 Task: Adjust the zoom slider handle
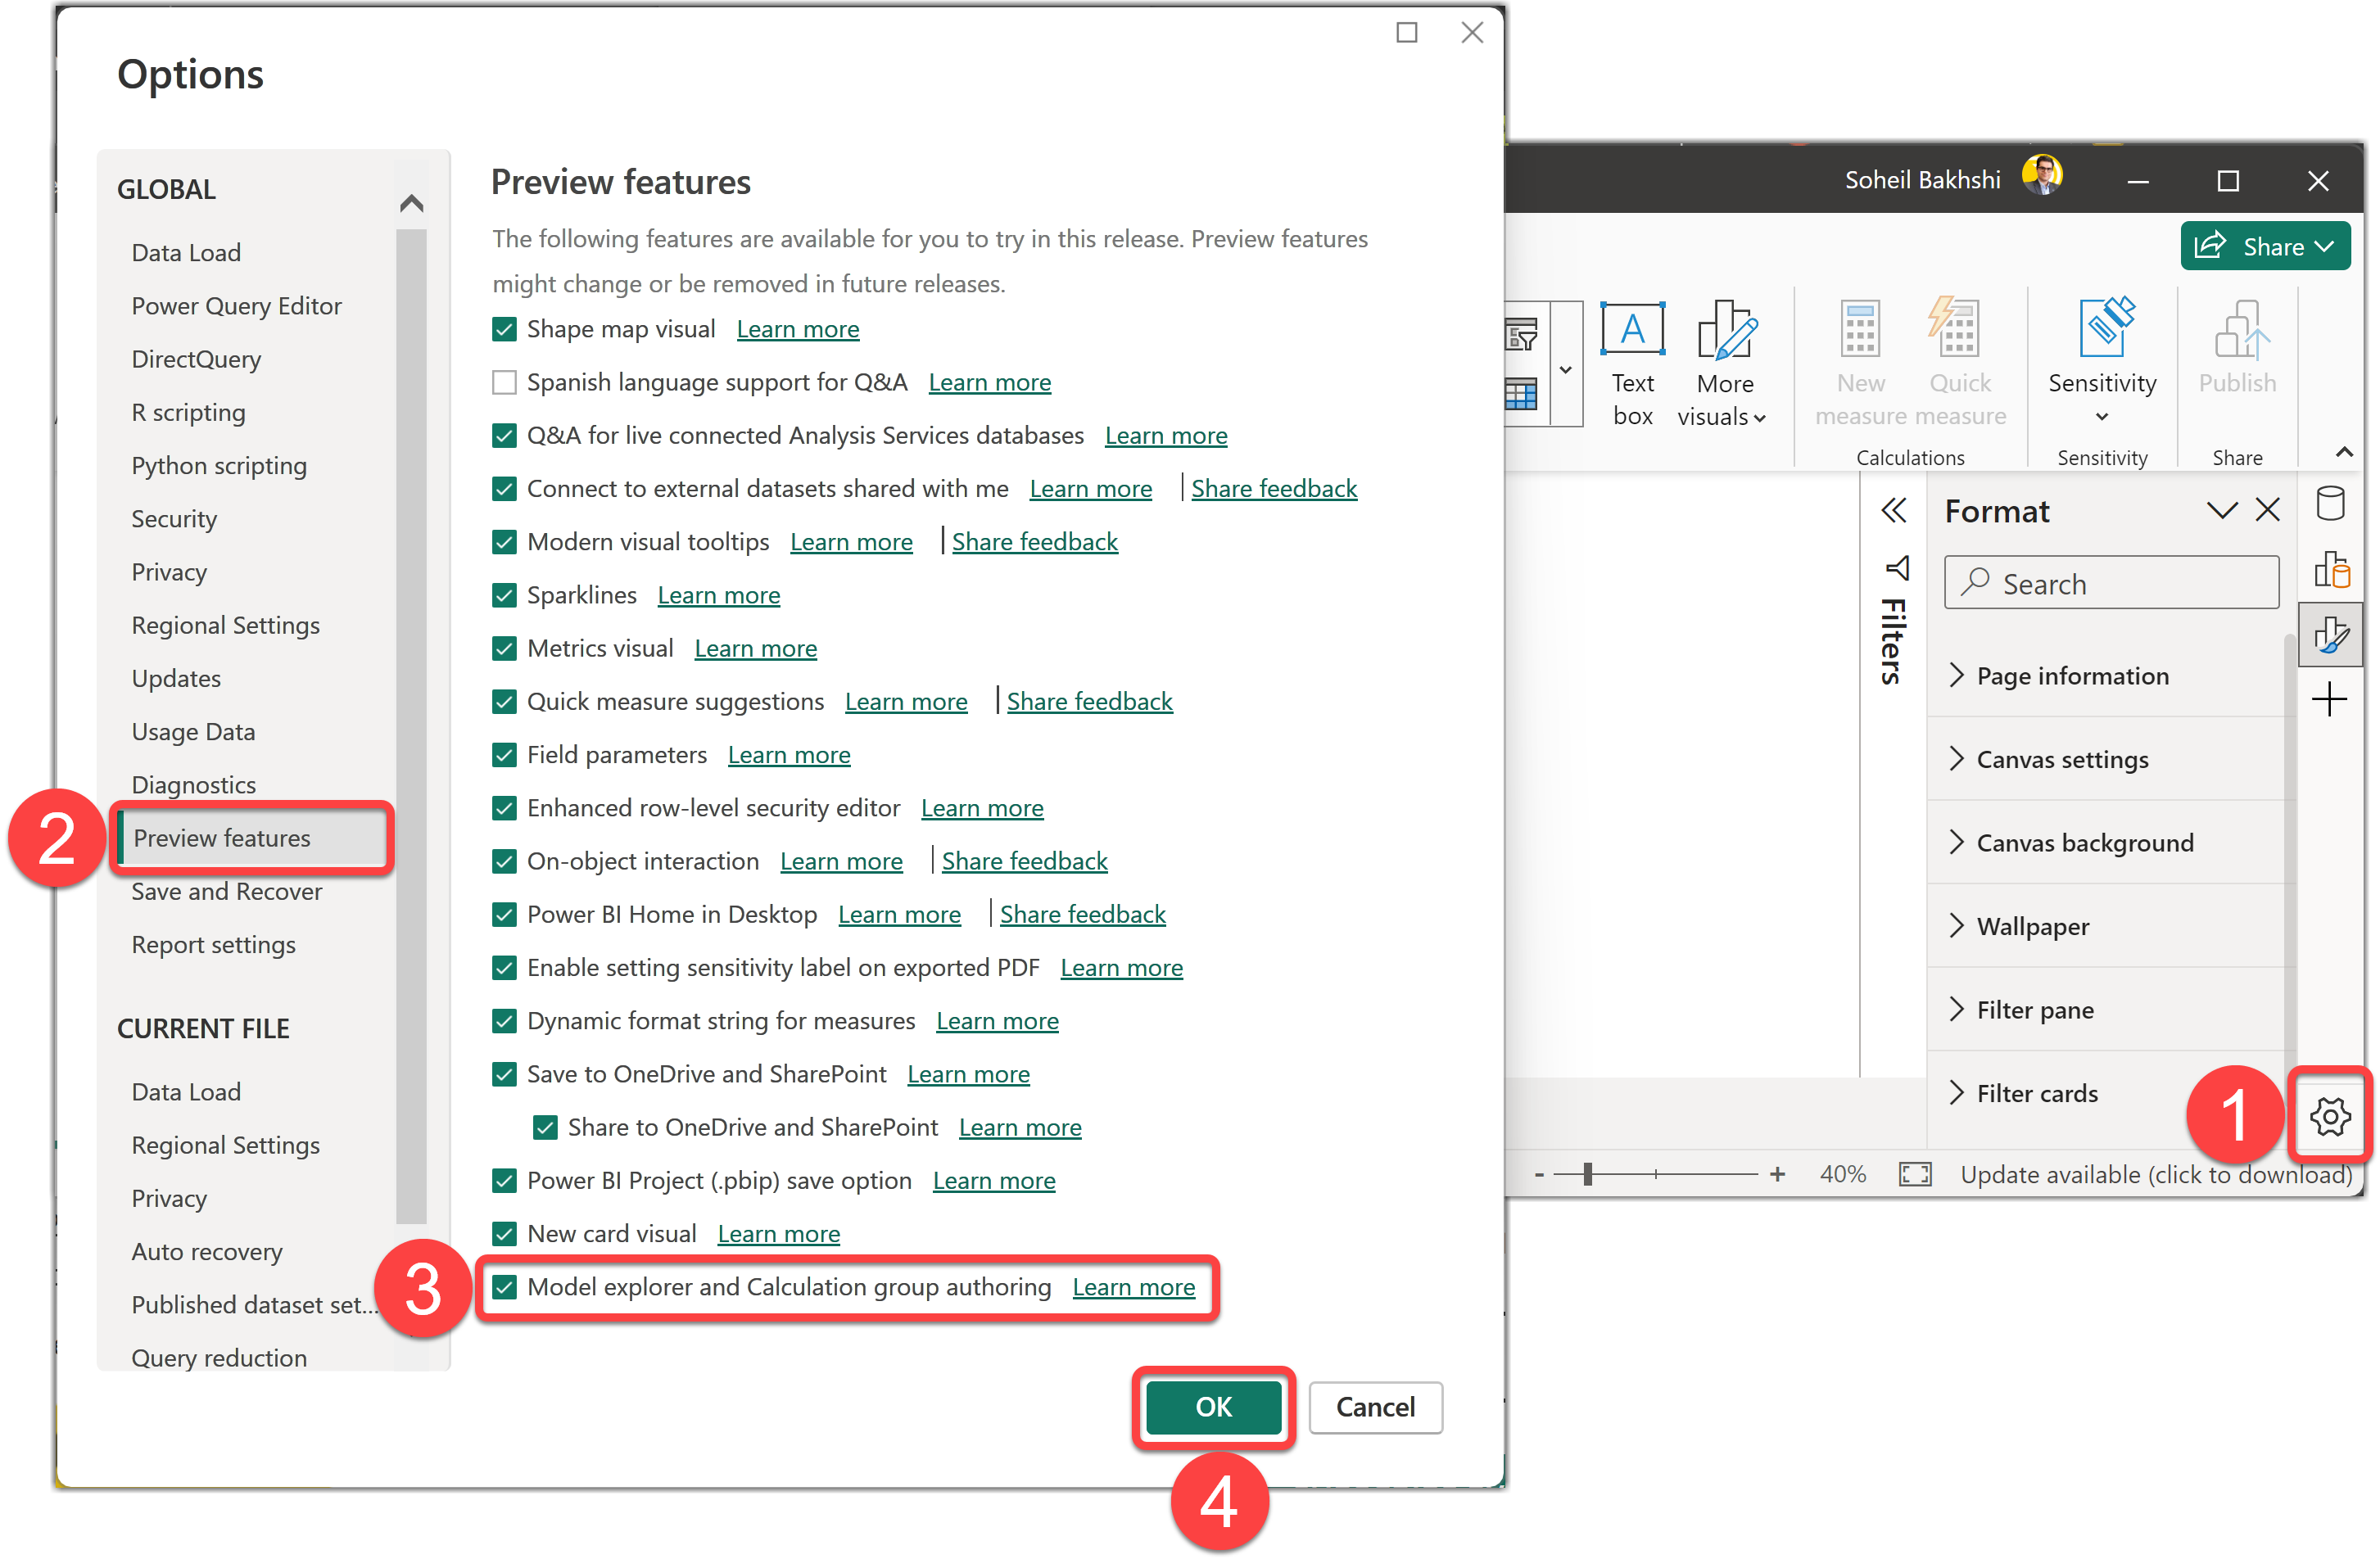tap(1587, 1173)
